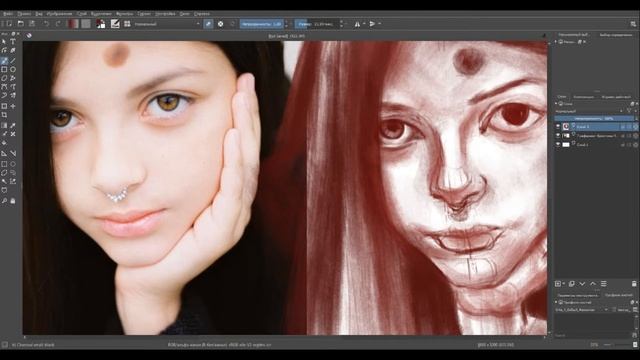Viewport: 640px width, 360px height.
Task: Open a file using the toolbar folder icon
Action: (20, 24)
